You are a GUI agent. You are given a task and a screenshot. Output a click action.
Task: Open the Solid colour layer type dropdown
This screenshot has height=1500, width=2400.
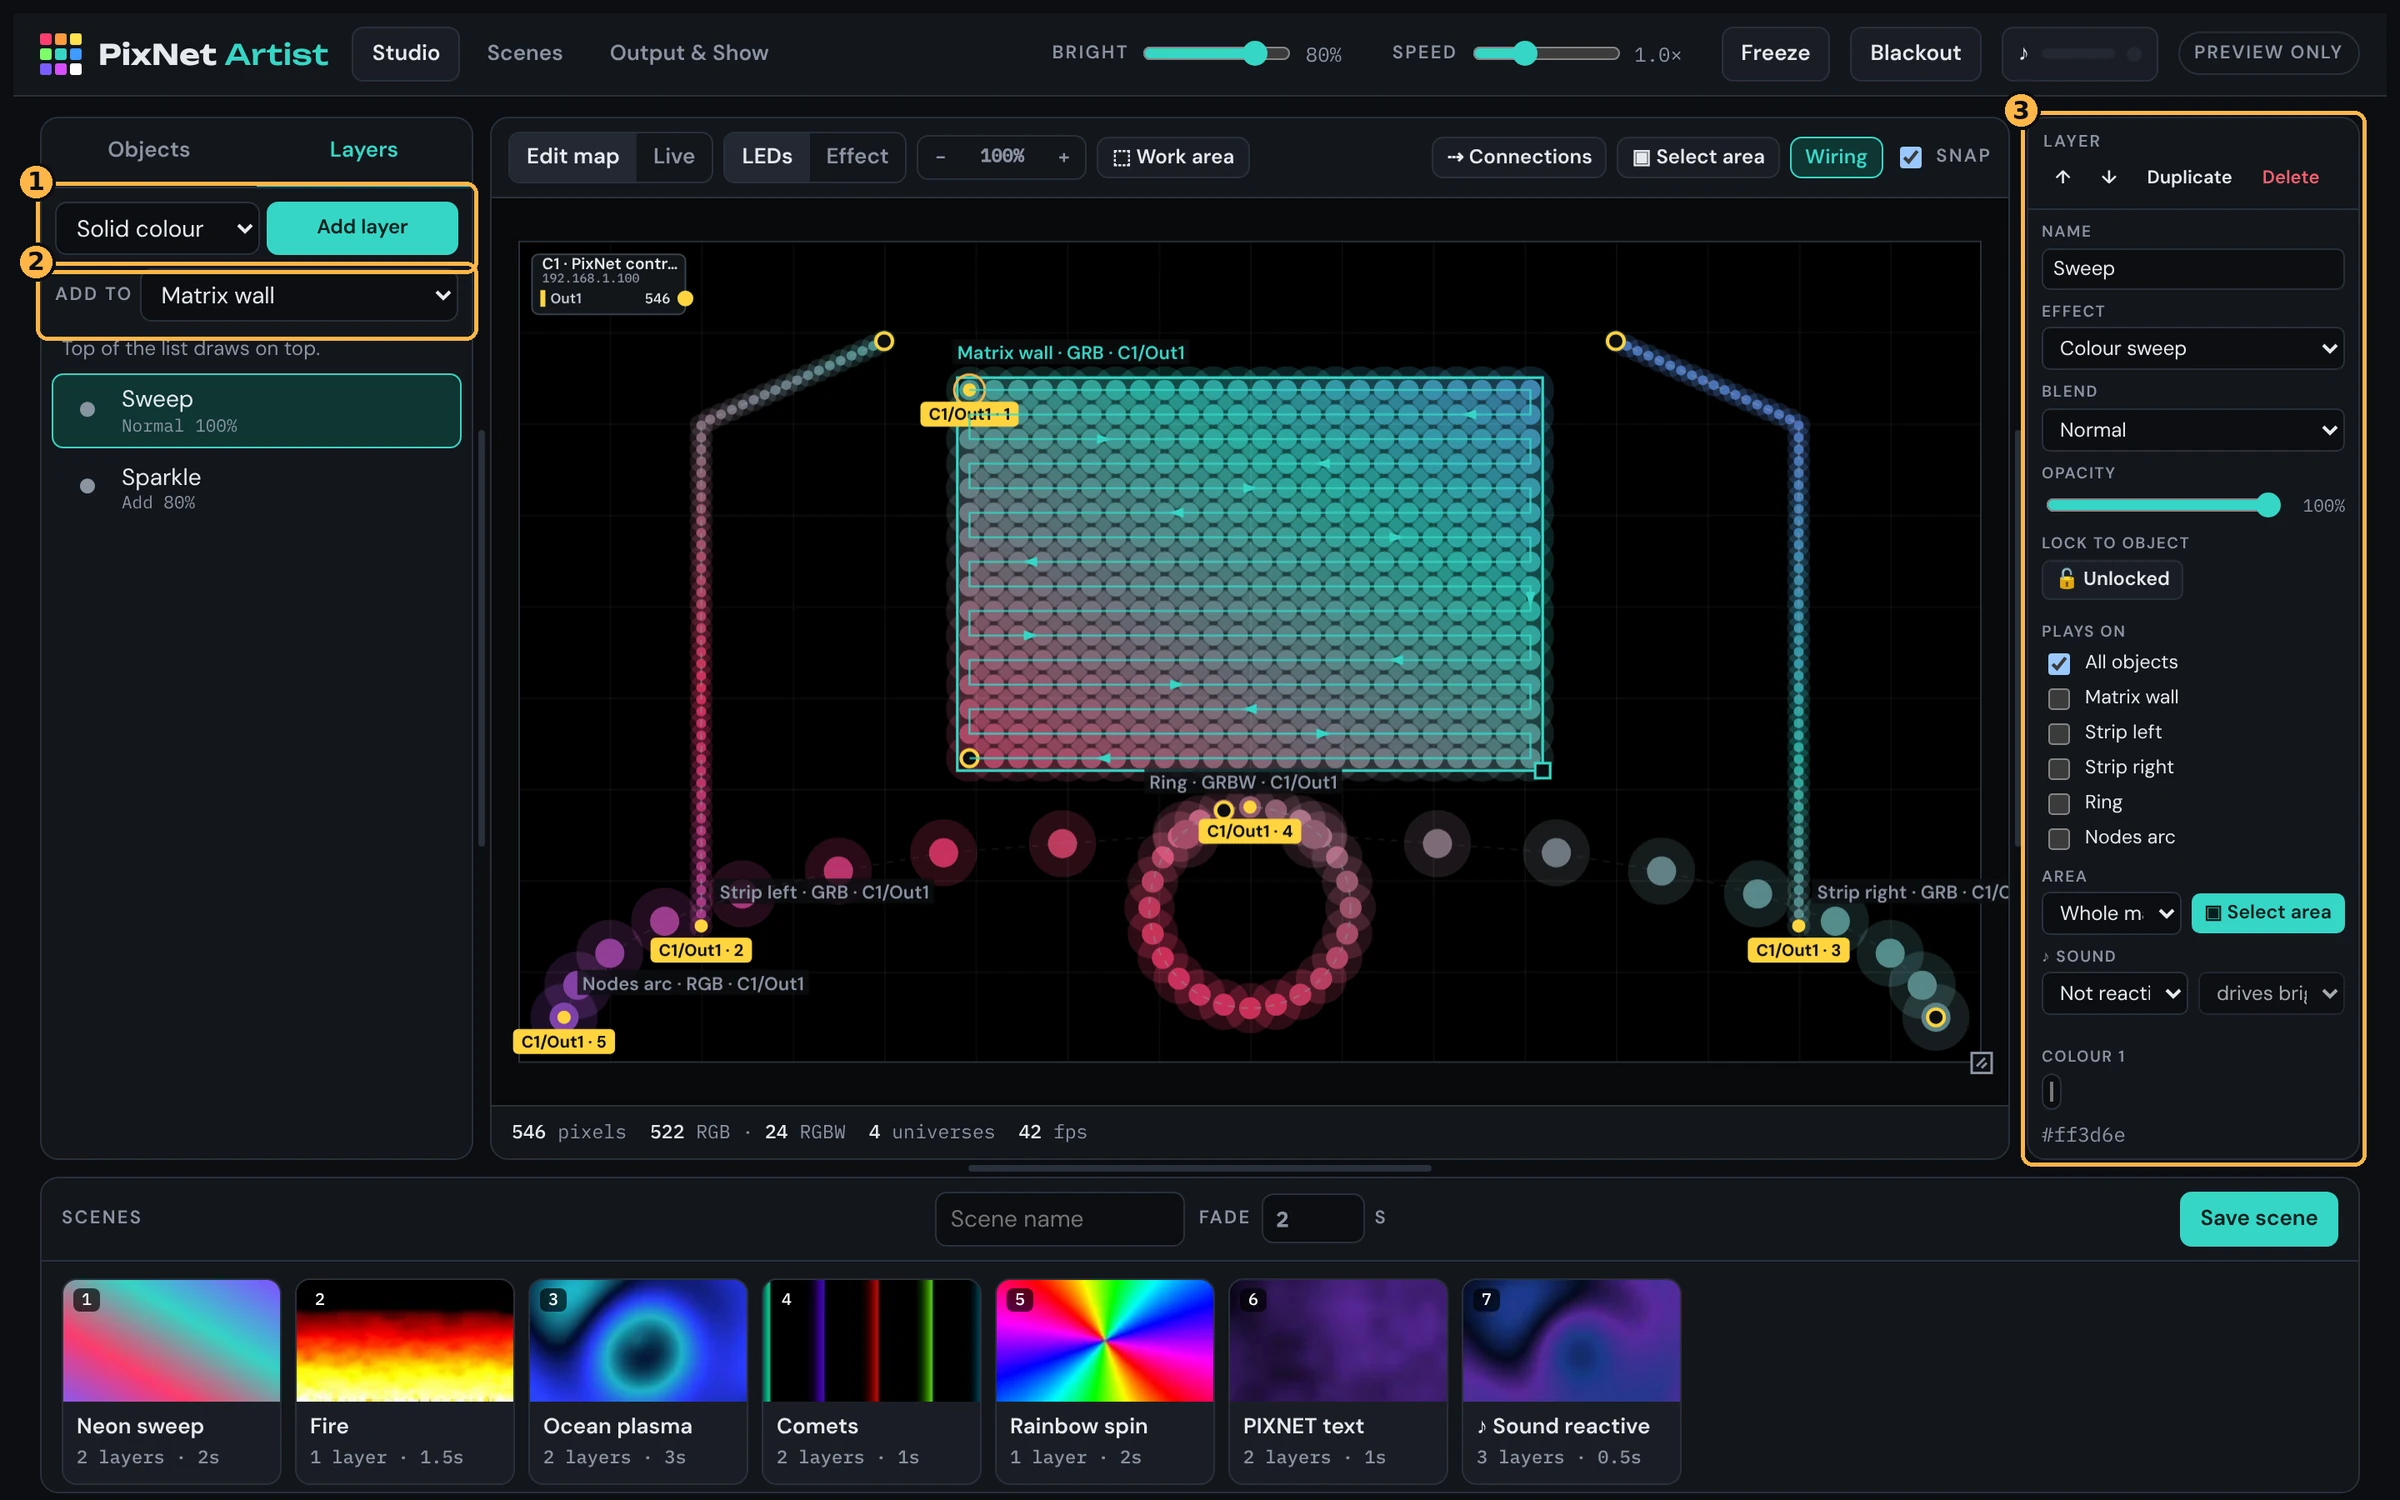click(x=158, y=229)
